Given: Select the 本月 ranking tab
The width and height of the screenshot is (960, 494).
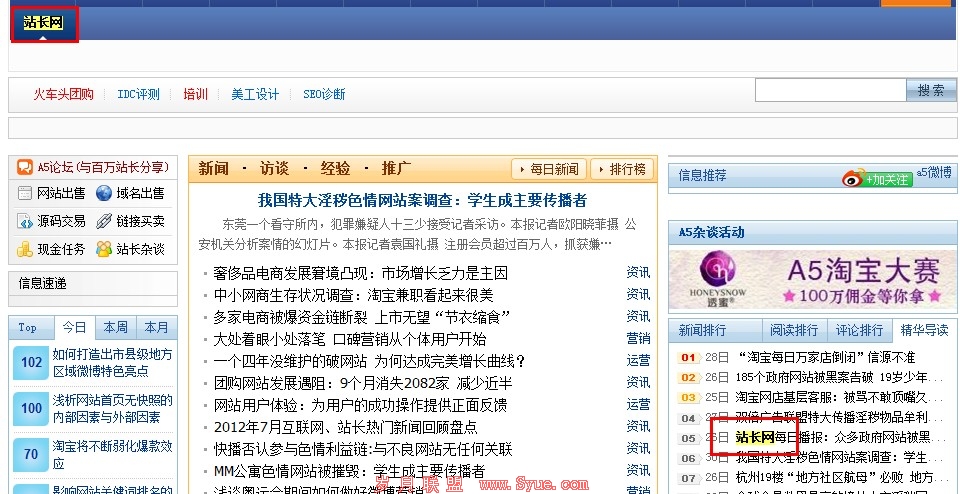Looking at the screenshot, I should point(156,328).
